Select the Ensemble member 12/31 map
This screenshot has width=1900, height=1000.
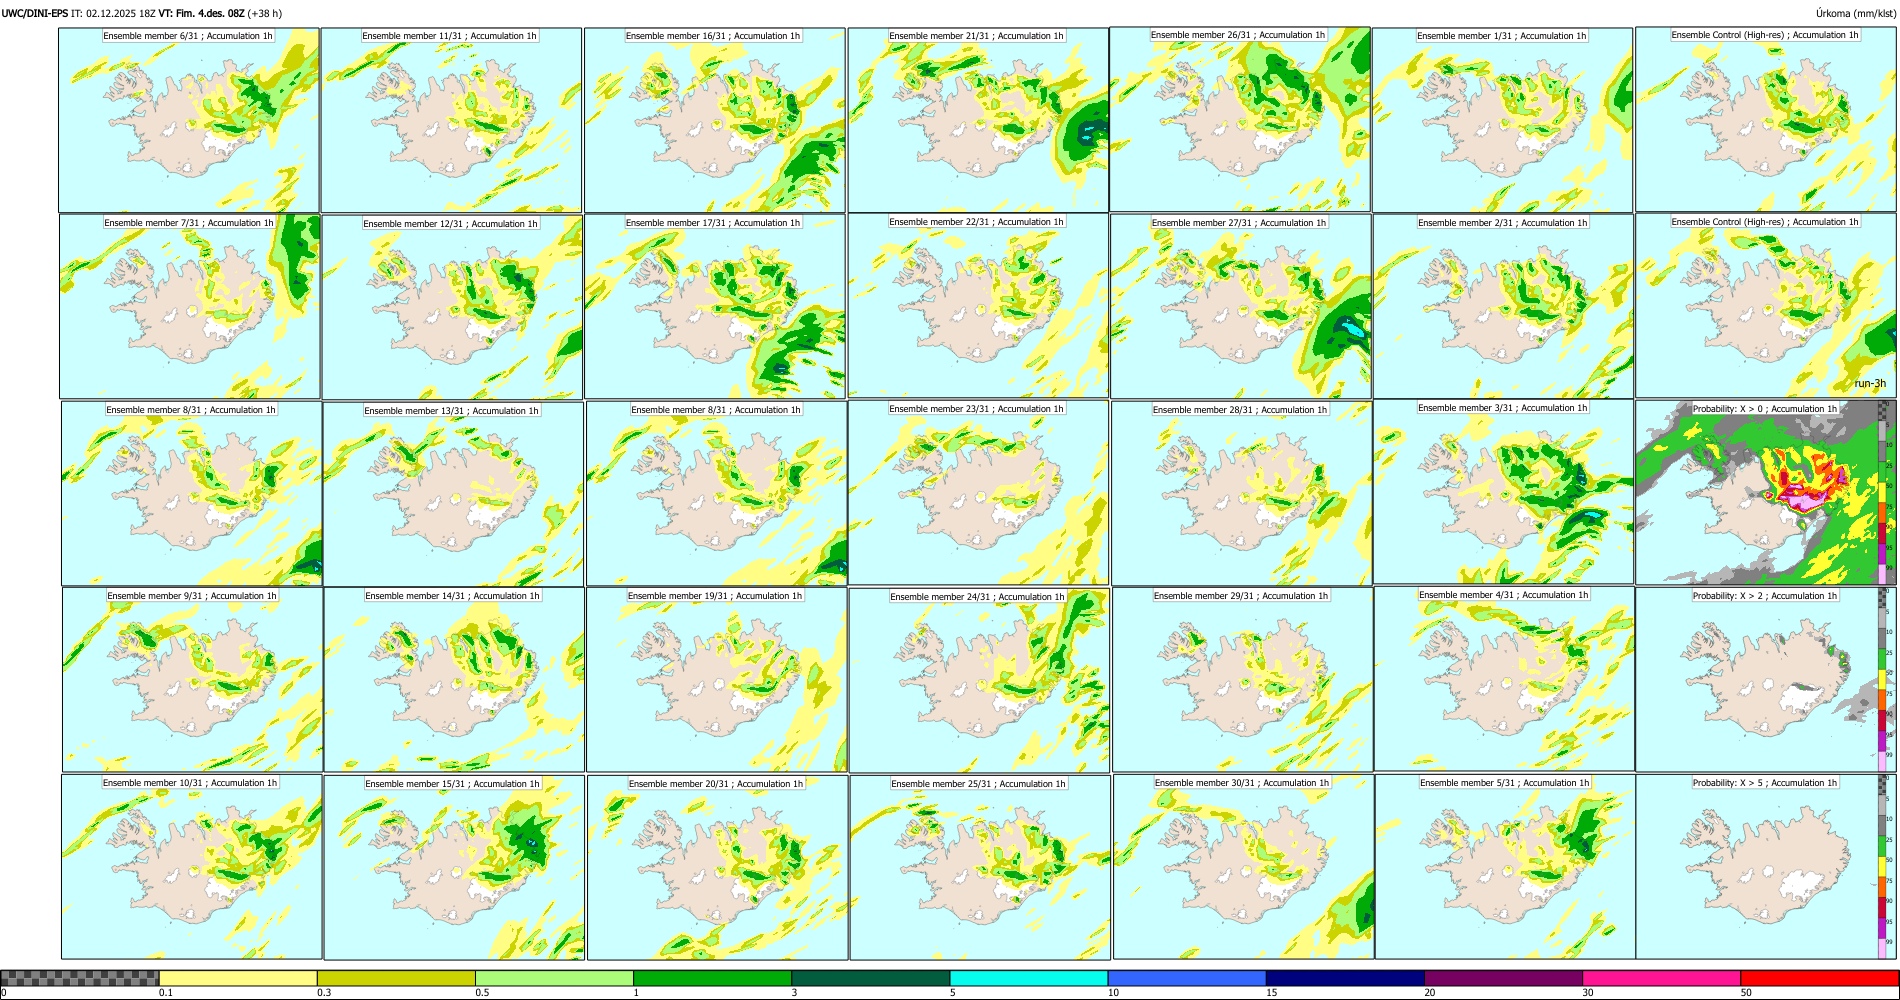tap(452, 307)
